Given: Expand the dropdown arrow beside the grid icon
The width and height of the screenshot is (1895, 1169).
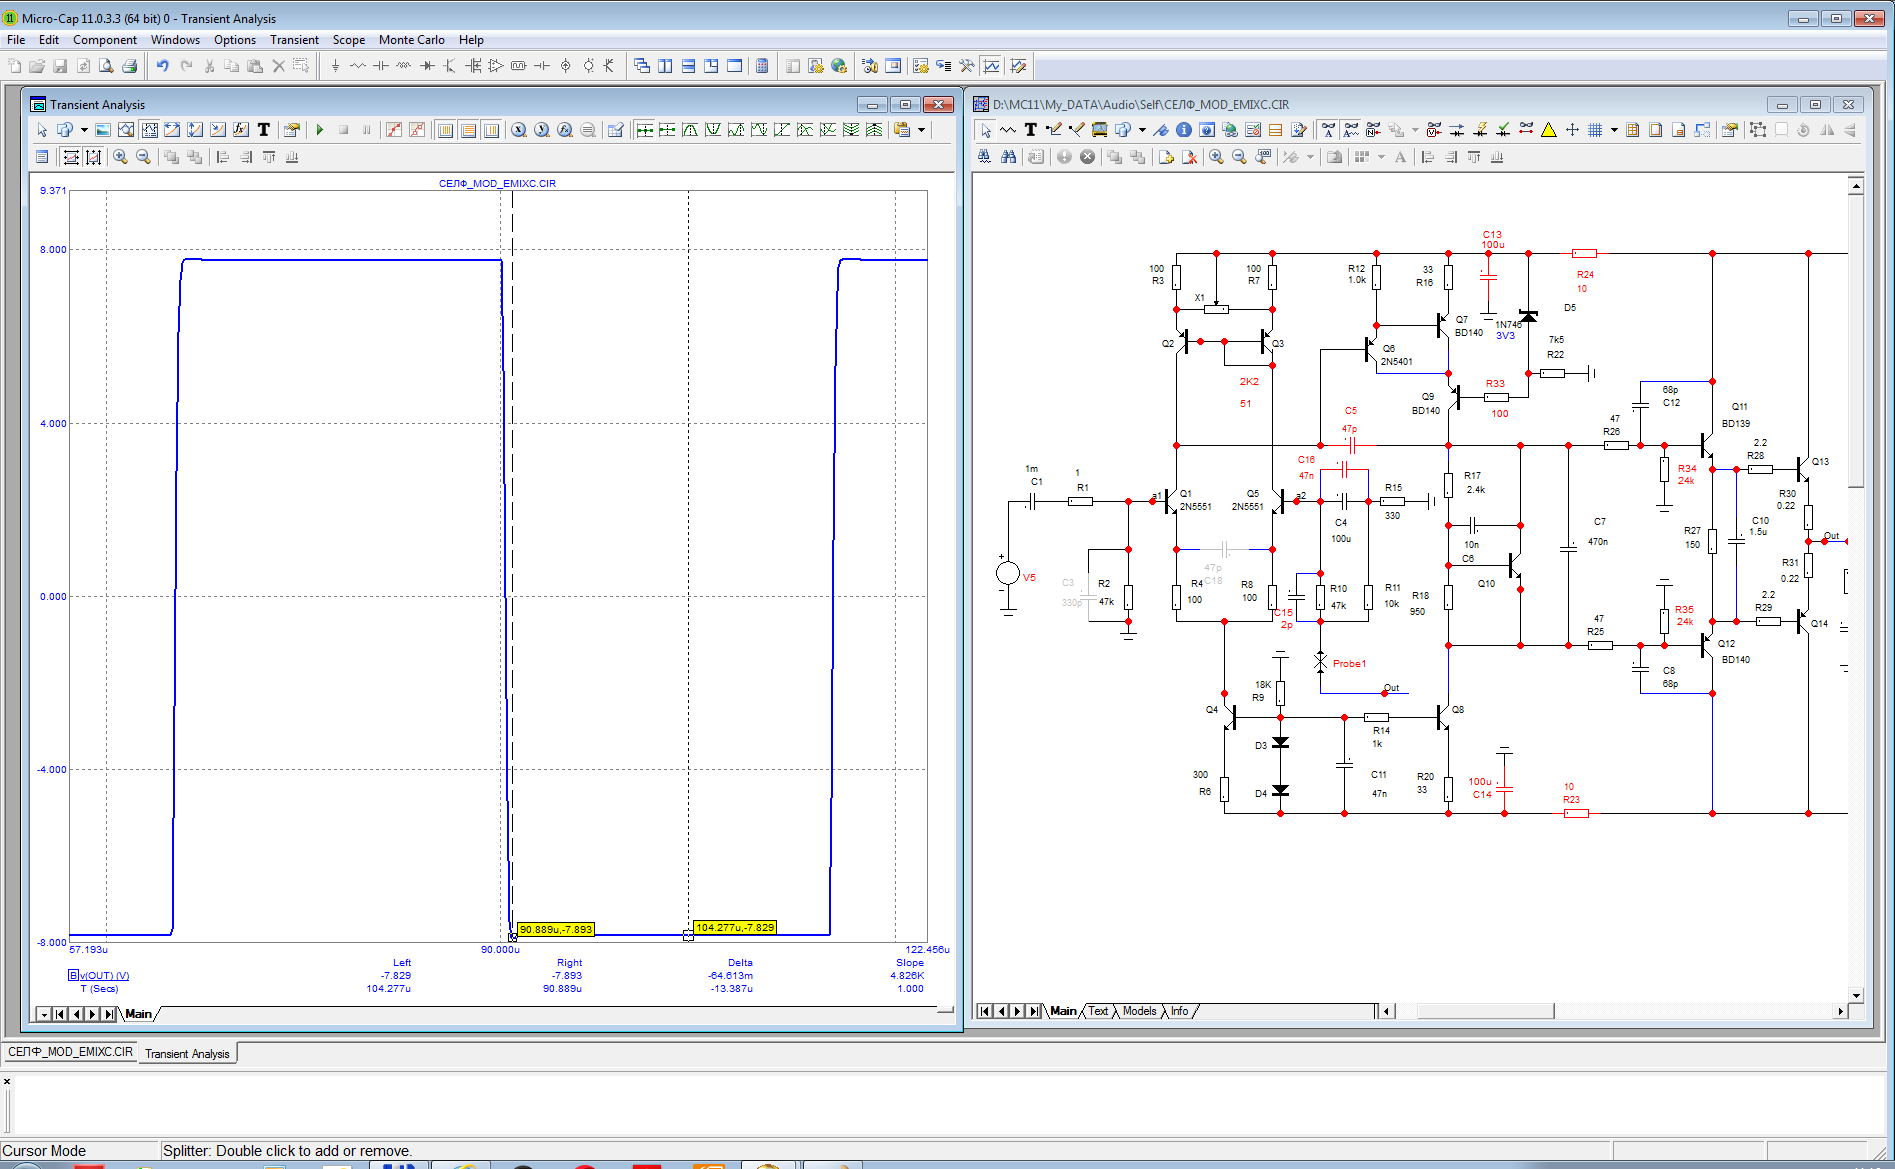Looking at the screenshot, I should pos(1614,130).
